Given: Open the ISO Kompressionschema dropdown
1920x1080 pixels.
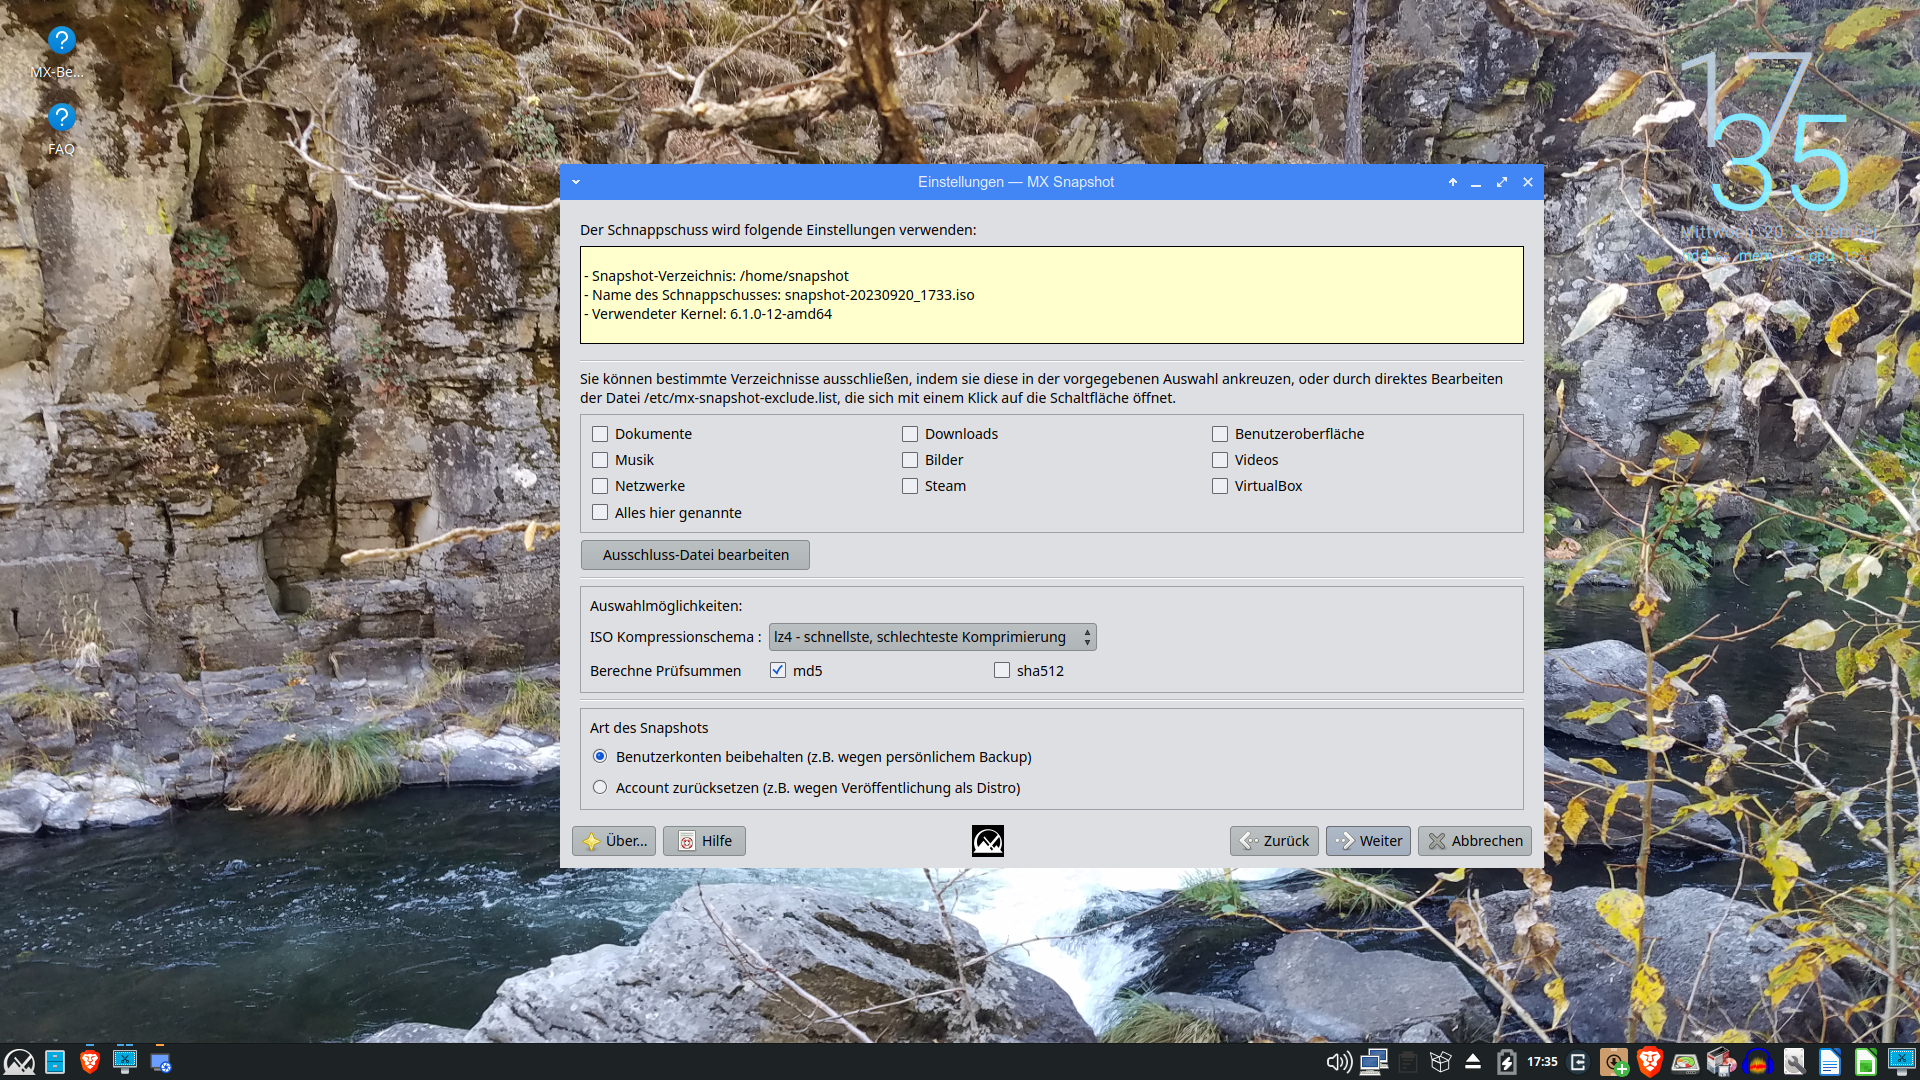Looking at the screenshot, I should 932,637.
